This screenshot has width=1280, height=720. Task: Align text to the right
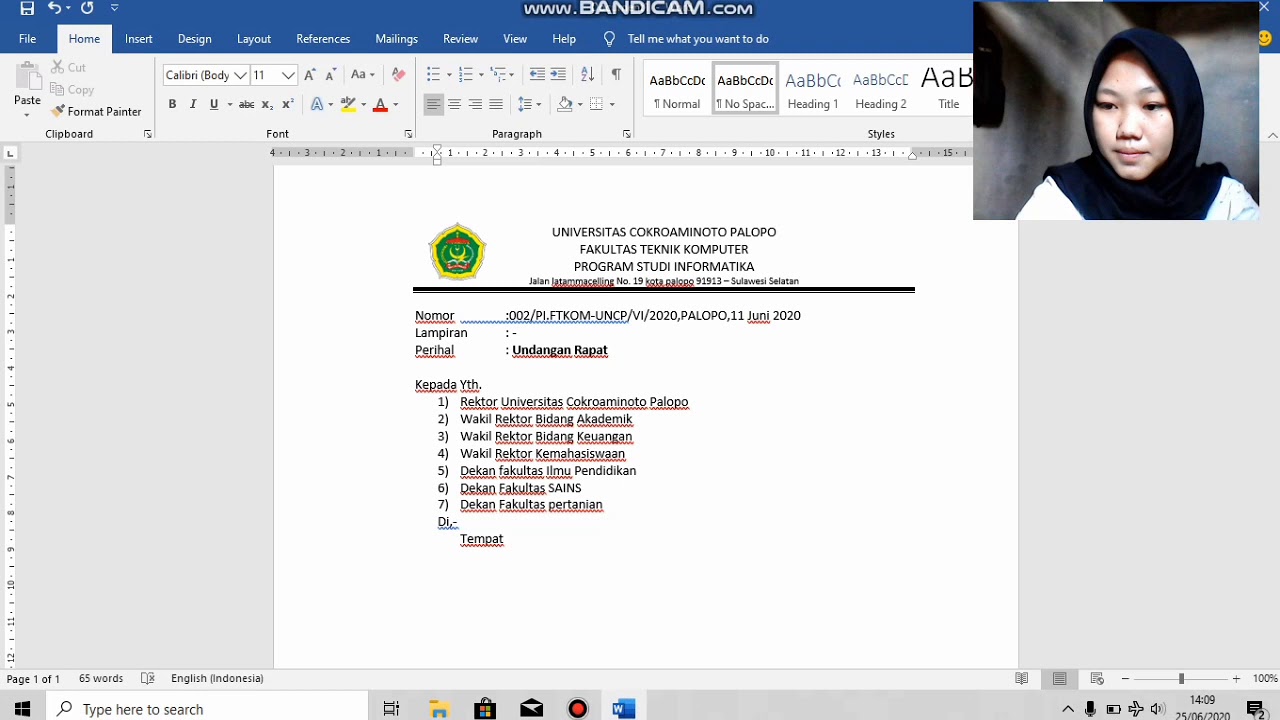475,104
